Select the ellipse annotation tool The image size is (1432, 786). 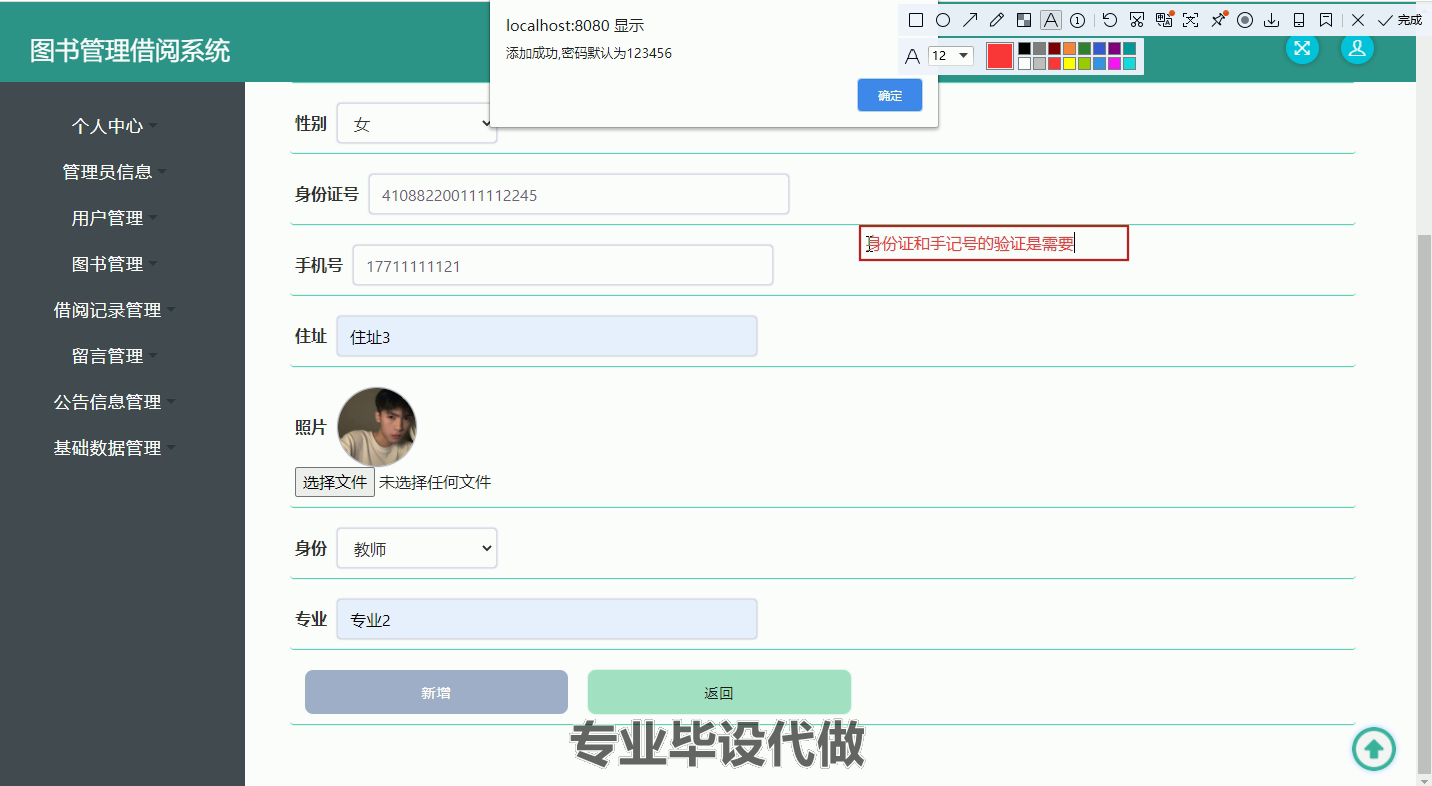pos(943,20)
